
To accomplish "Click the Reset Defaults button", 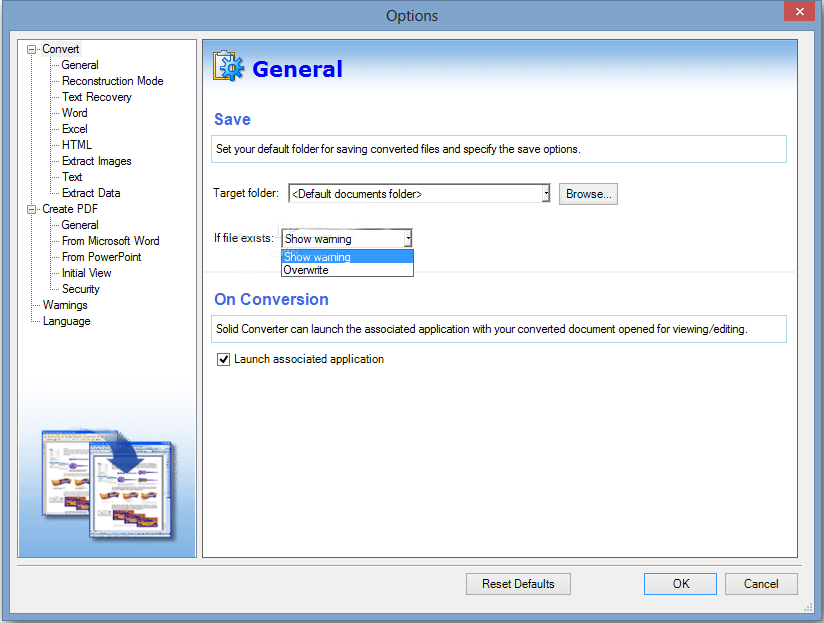I will point(518,584).
